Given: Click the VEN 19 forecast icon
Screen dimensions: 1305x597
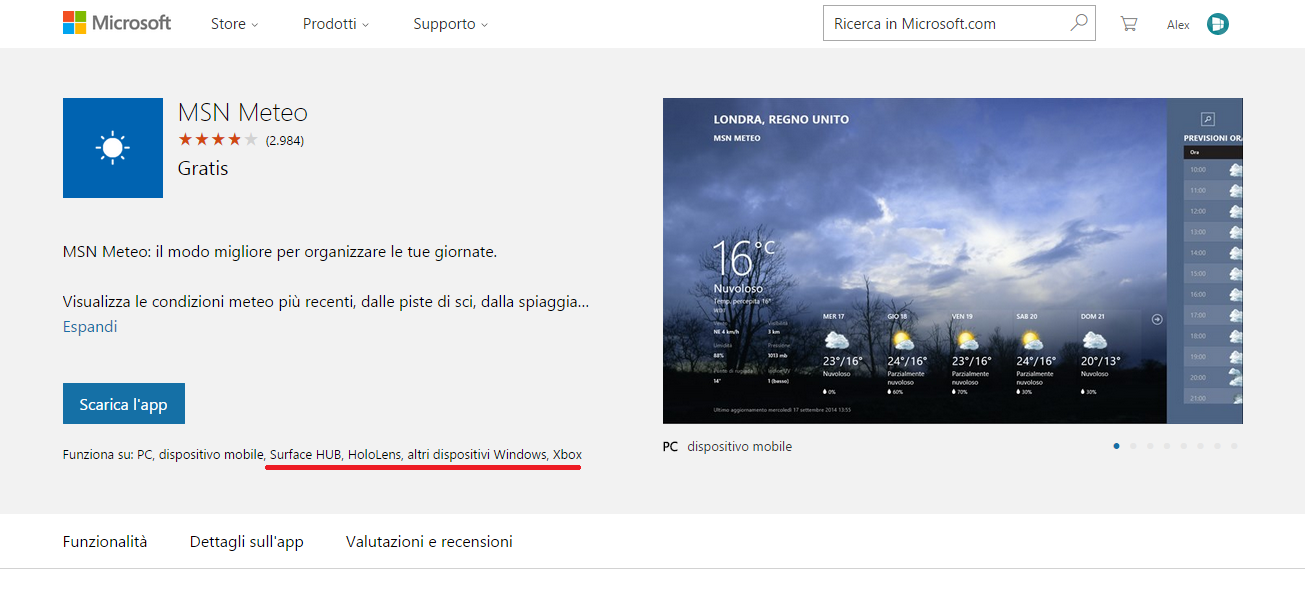Looking at the screenshot, I should click(x=965, y=340).
